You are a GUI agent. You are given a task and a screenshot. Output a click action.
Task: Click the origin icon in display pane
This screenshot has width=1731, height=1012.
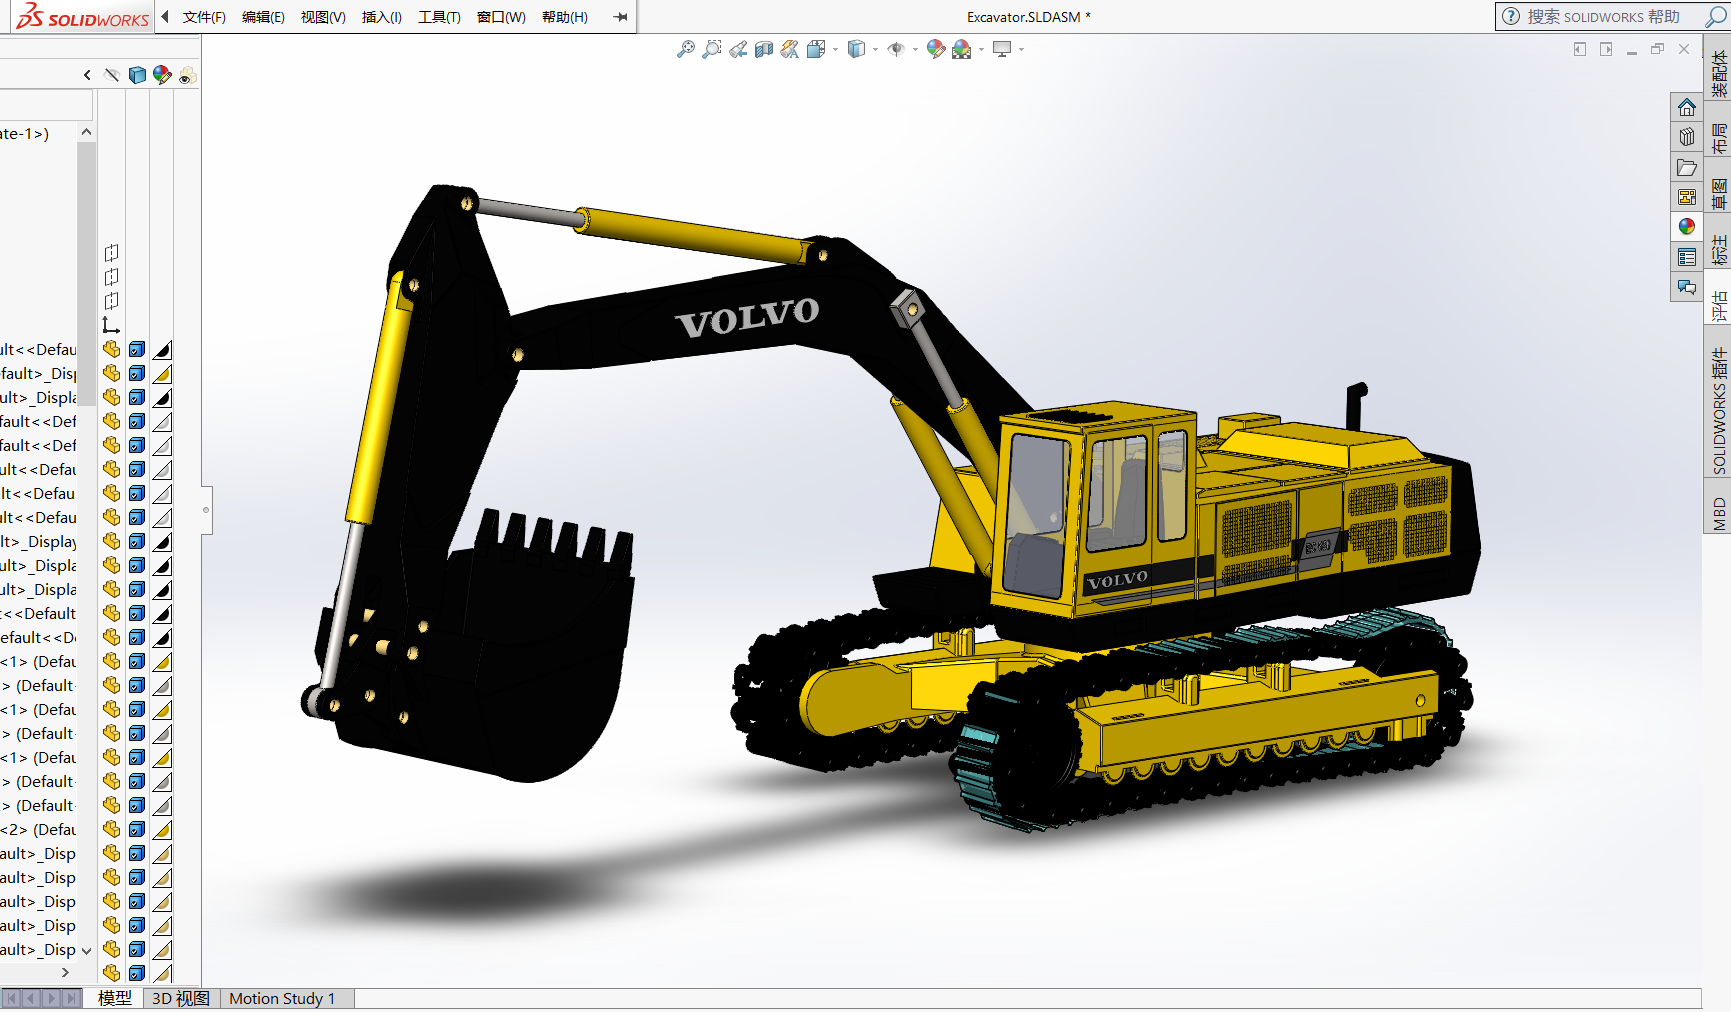tap(111, 325)
